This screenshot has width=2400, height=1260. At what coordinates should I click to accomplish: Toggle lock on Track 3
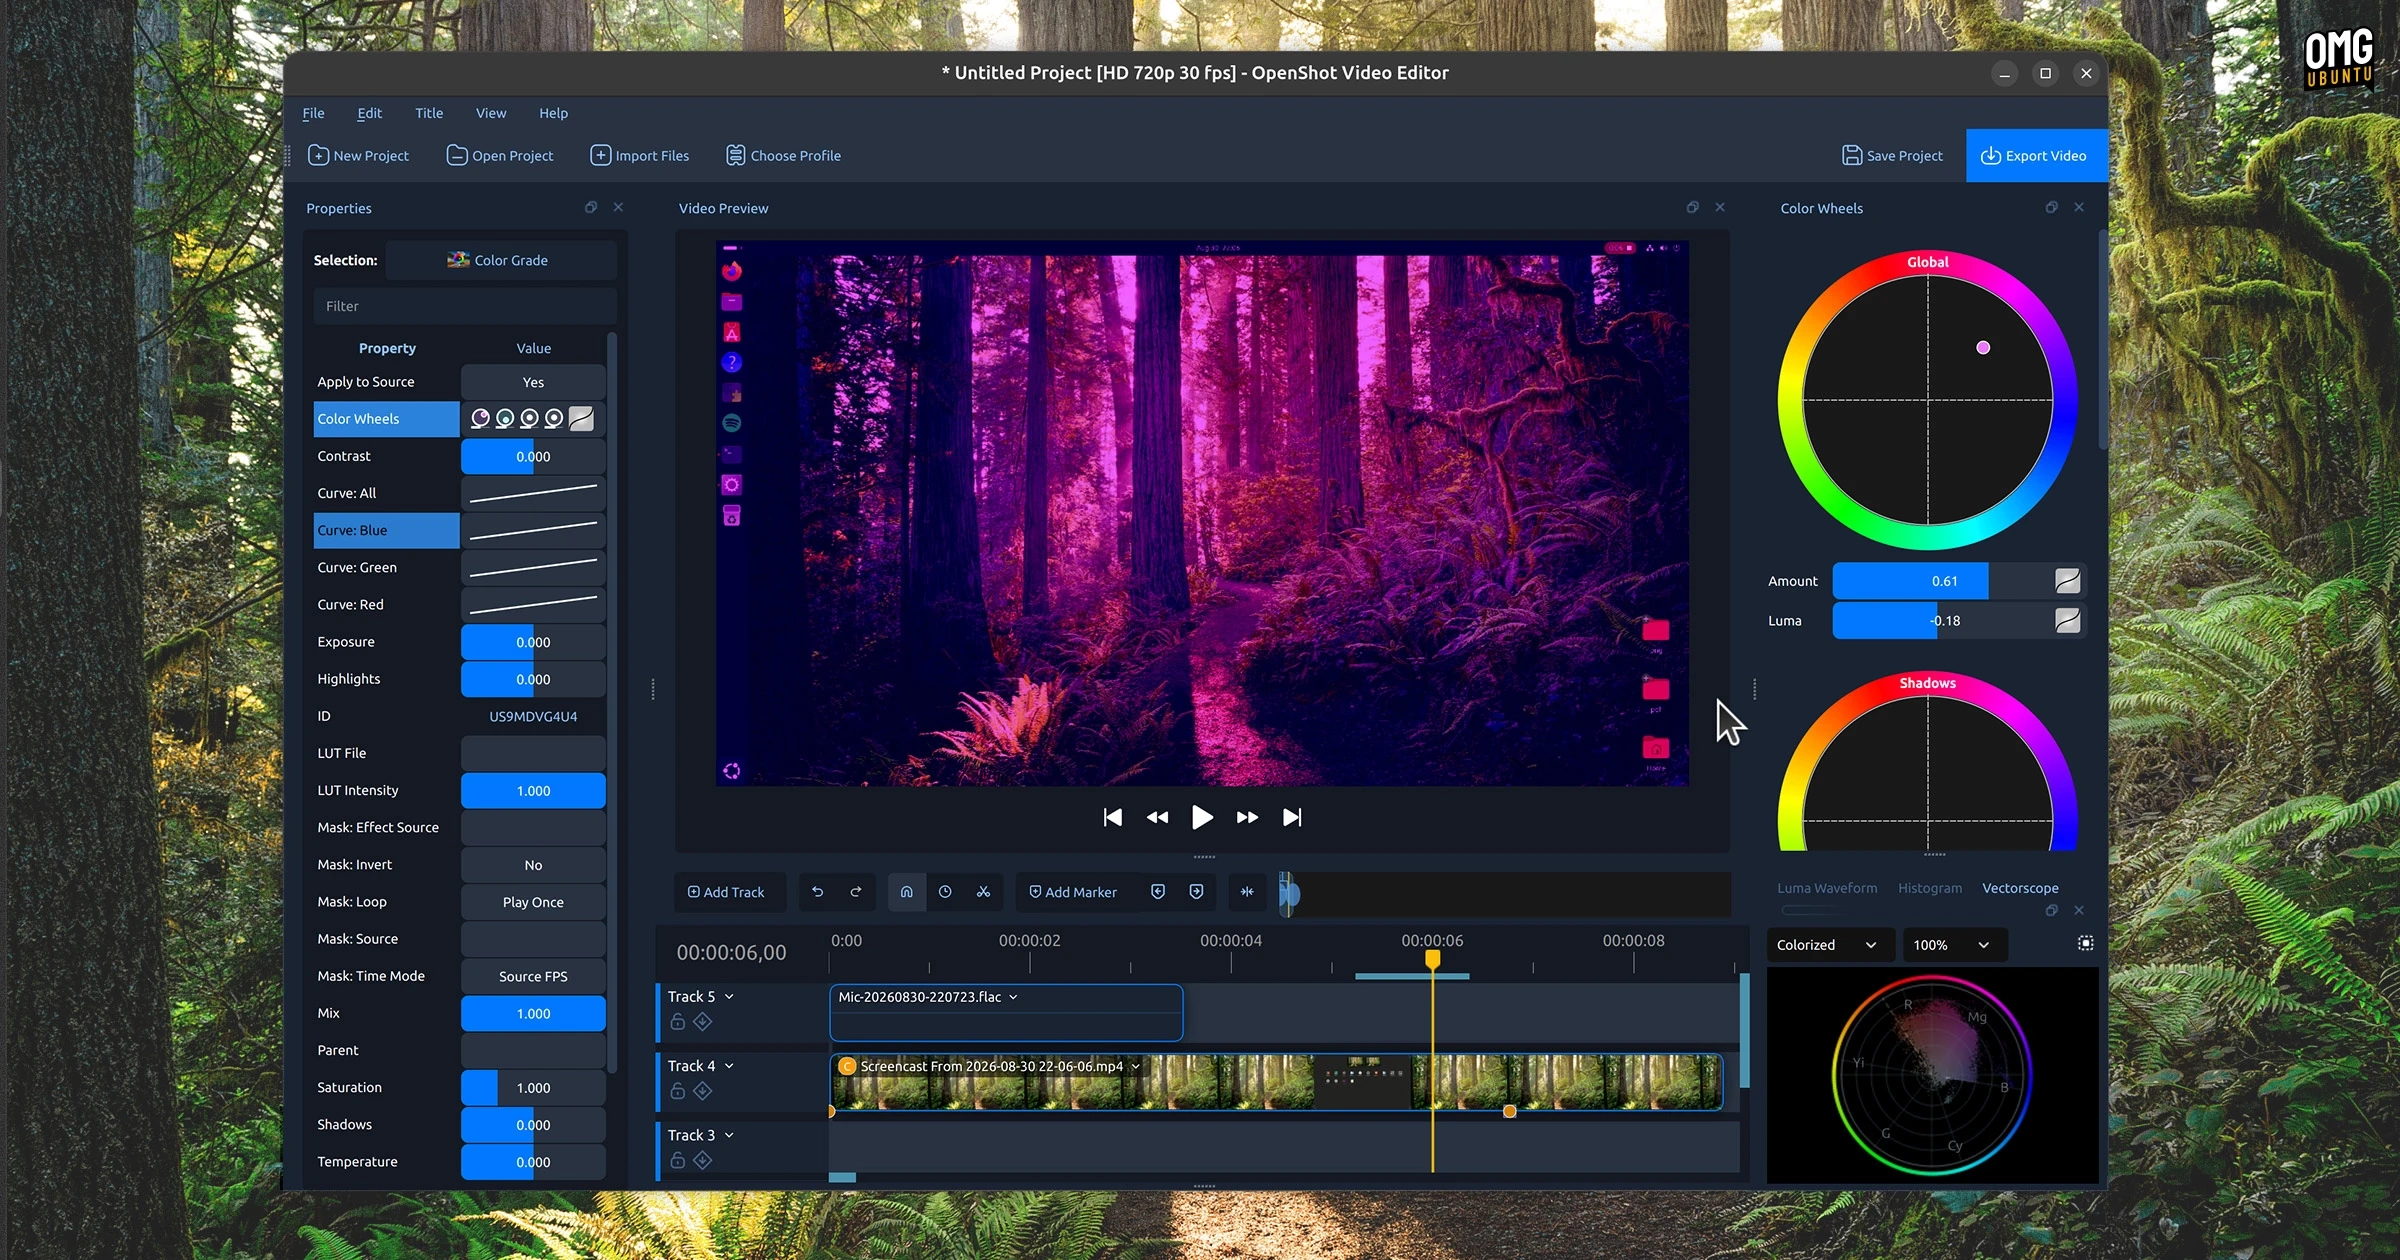point(678,1160)
